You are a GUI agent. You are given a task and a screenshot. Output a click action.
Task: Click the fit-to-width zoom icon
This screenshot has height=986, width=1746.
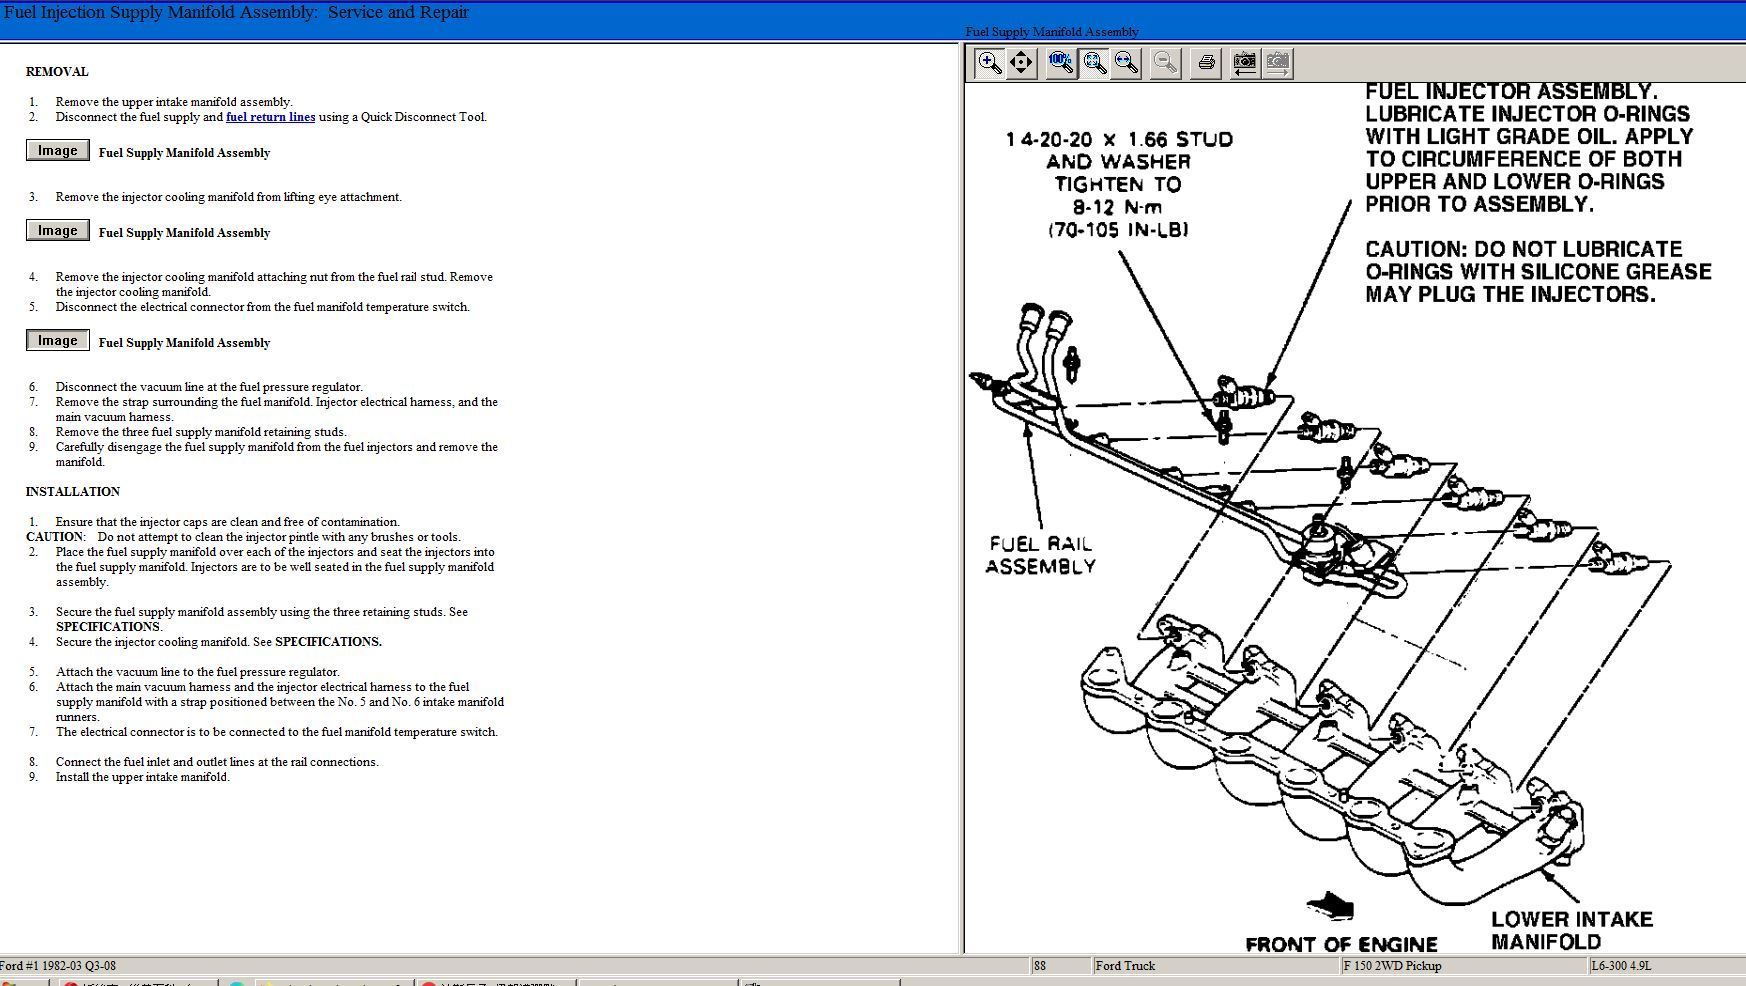pyautogui.click(x=1127, y=63)
